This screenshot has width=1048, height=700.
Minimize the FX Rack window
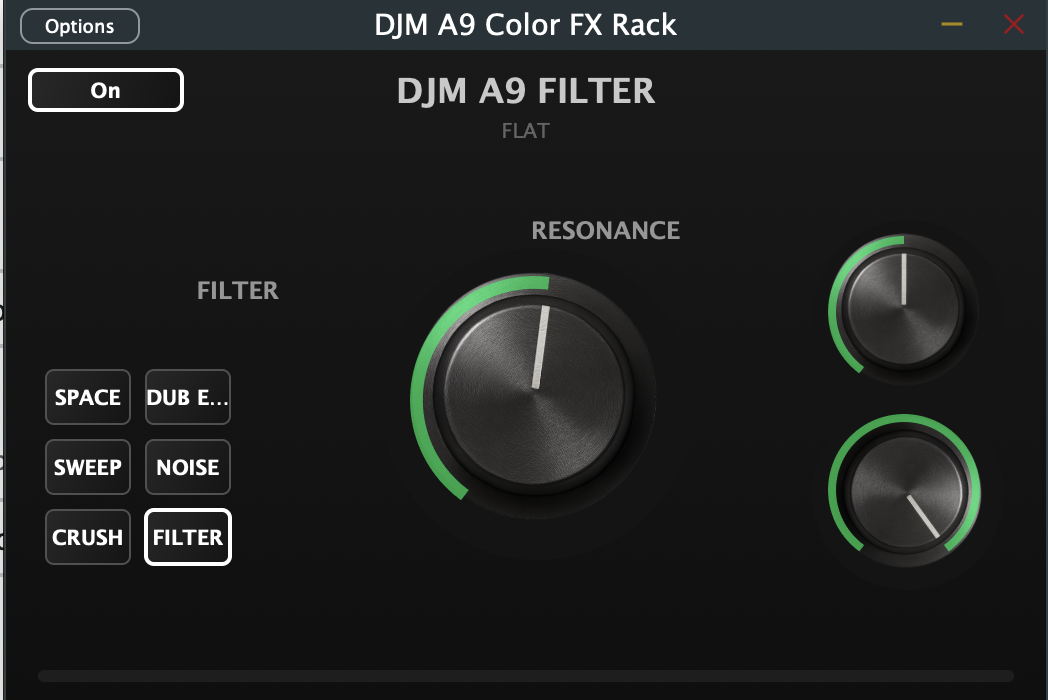(x=952, y=25)
